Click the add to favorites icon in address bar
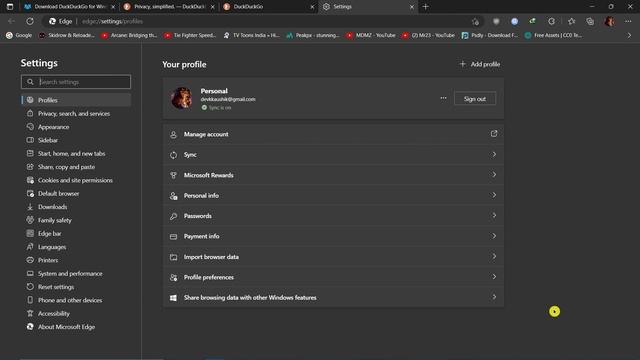Viewport: 640px width, 360px height. click(476, 22)
